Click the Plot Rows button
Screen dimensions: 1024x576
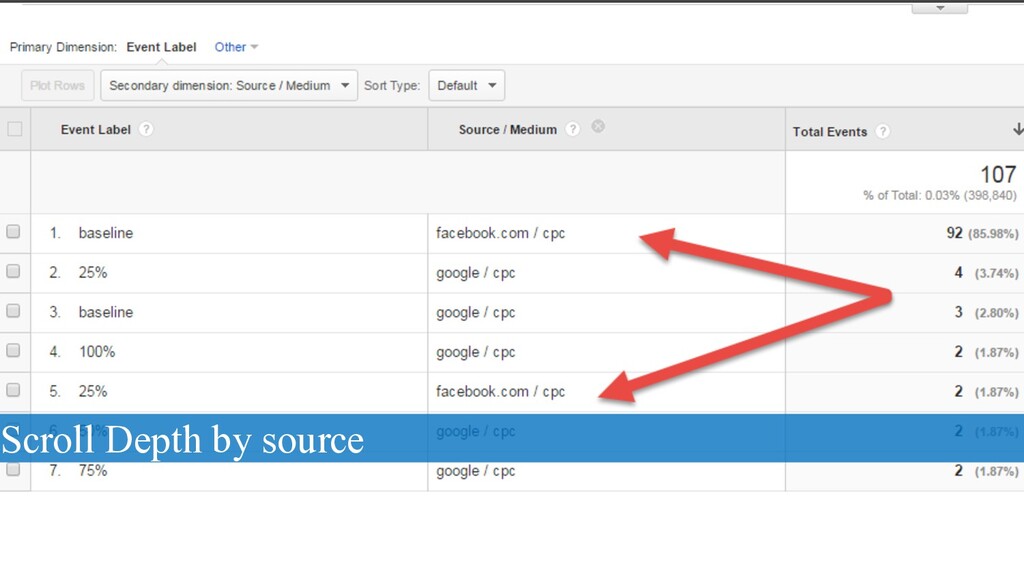[57, 86]
